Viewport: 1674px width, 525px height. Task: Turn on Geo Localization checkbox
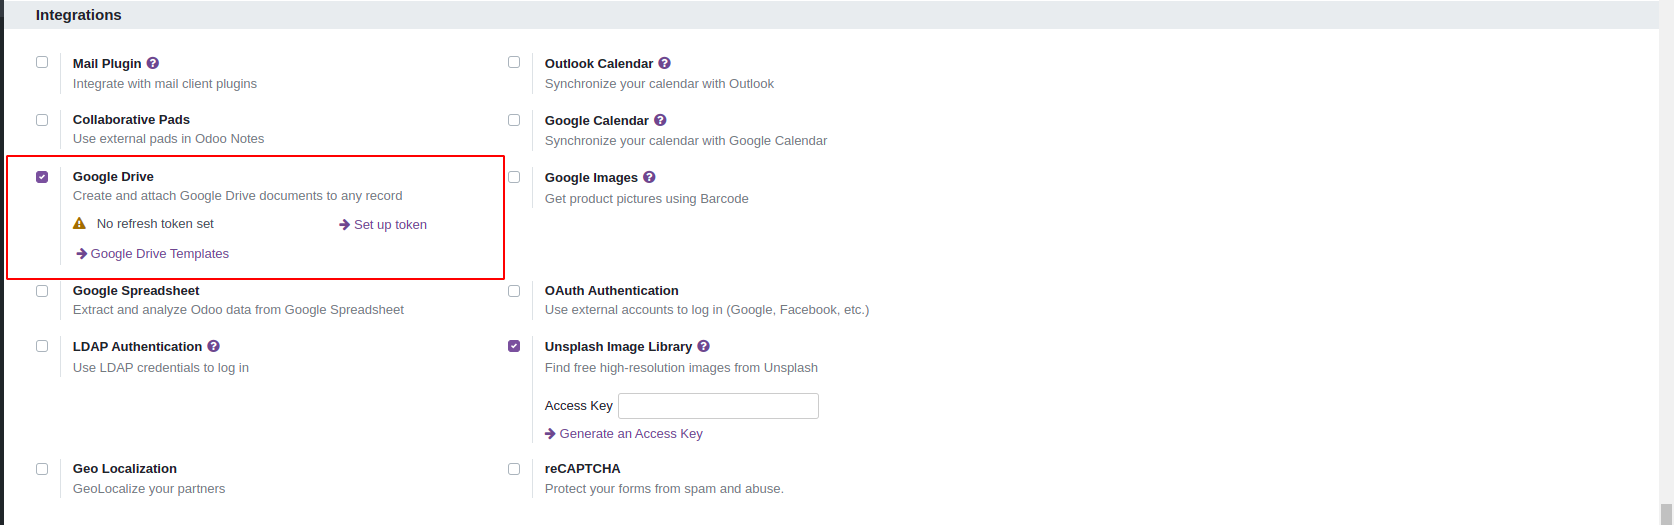point(42,468)
